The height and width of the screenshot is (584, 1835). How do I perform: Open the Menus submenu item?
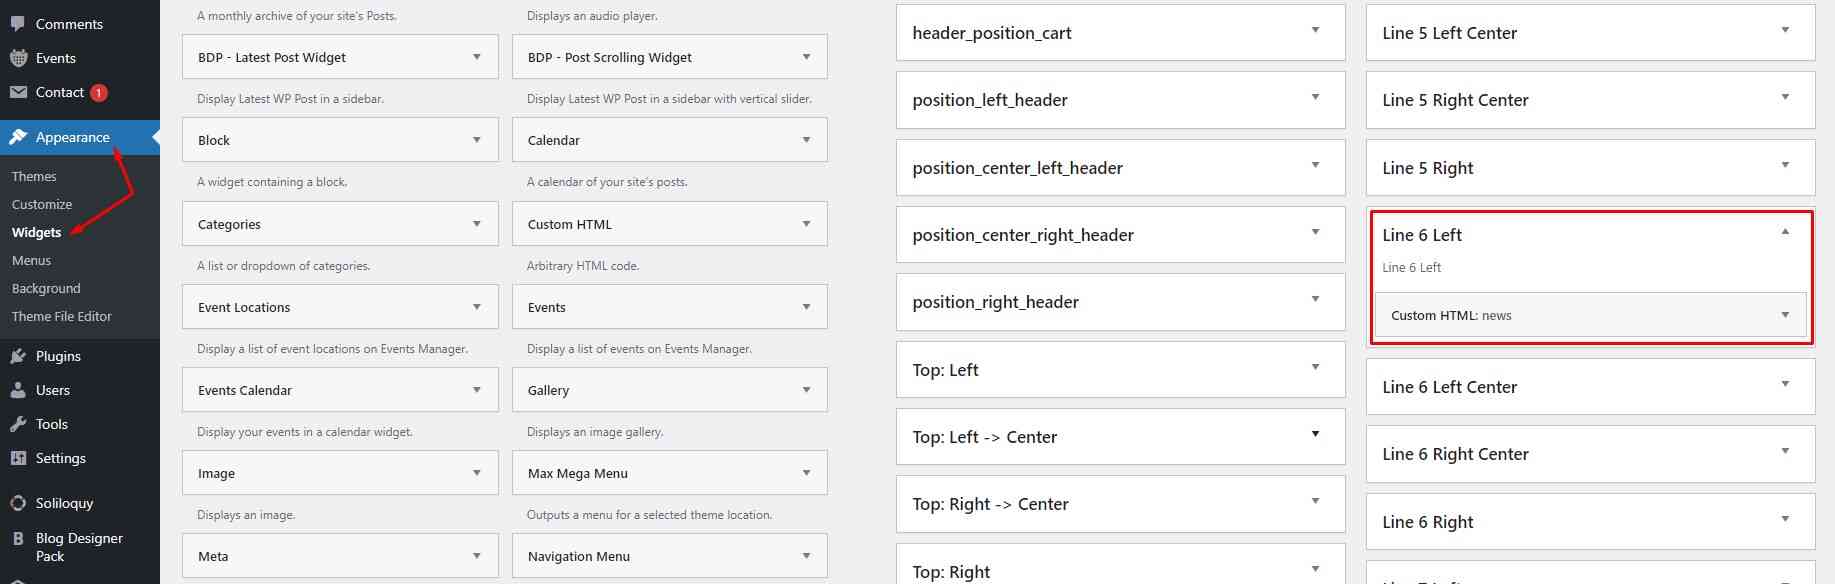pos(31,260)
